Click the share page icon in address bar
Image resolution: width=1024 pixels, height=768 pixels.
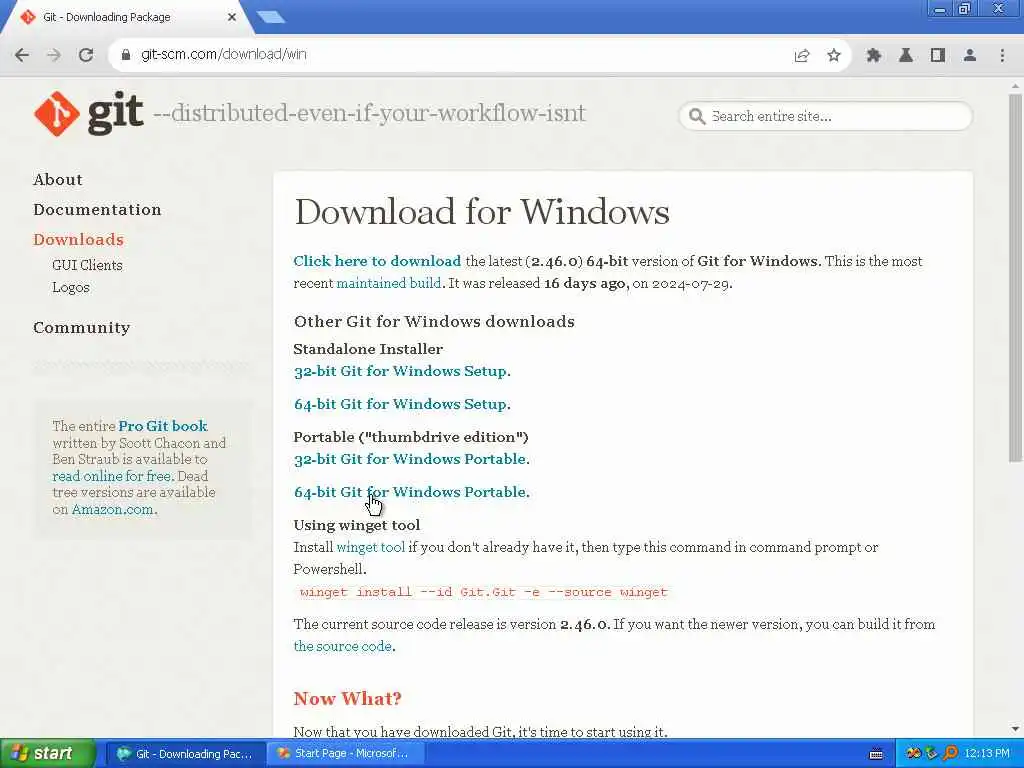tap(801, 56)
